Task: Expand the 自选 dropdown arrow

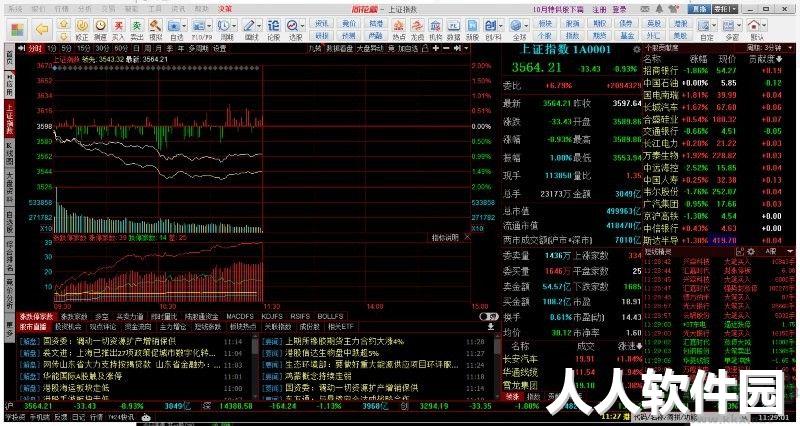Action: click(x=184, y=25)
